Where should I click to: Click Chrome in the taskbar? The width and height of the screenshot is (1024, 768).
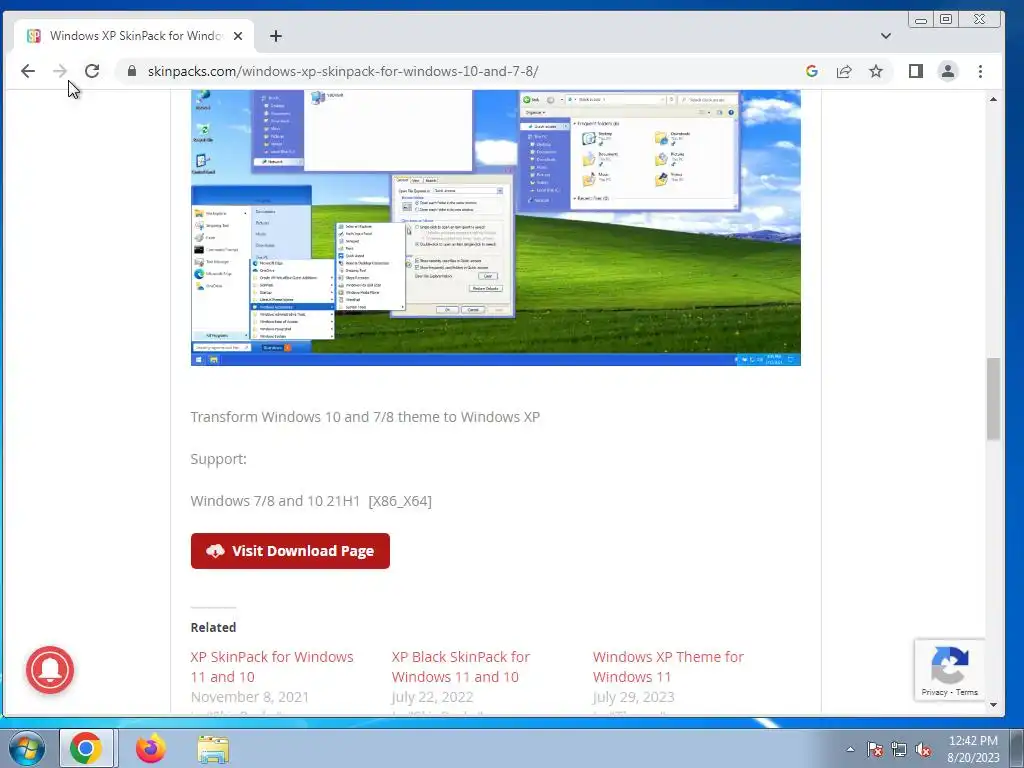(86, 748)
